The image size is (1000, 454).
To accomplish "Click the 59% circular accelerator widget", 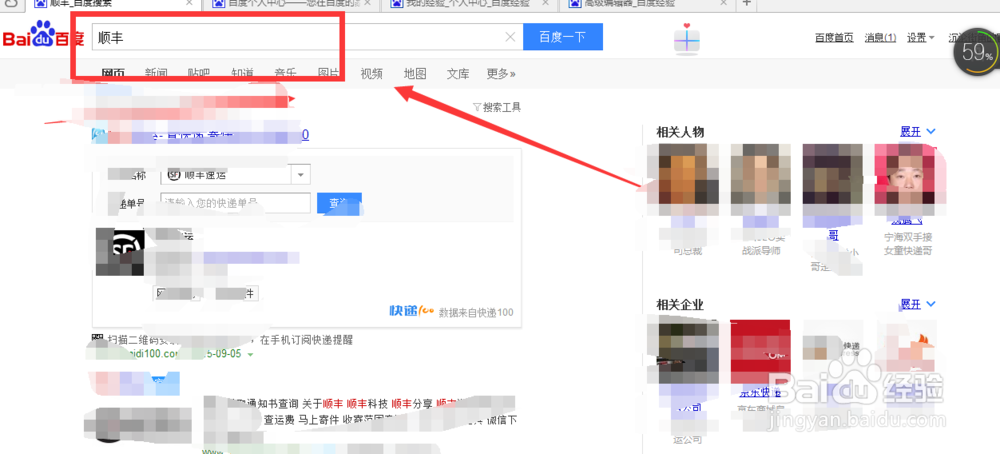I will point(977,52).
